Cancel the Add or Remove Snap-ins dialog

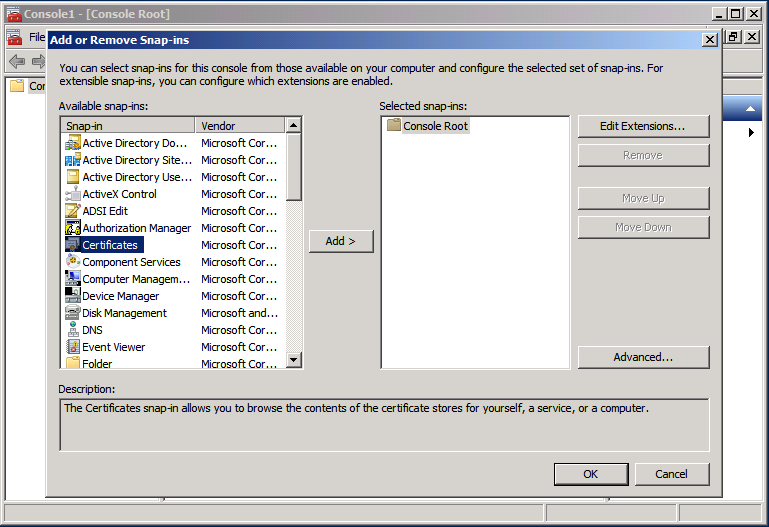click(671, 474)
